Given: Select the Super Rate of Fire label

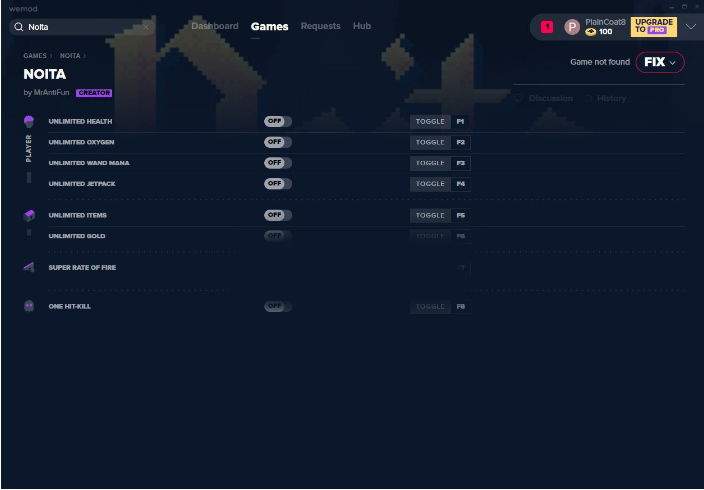Looking at the screenshot, I should click(82, 268).
